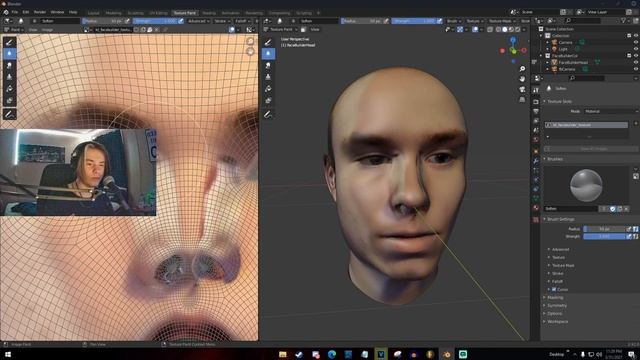Hide the Light object in outliner
This screenshot has width=640, height=360.
point(636,49)
